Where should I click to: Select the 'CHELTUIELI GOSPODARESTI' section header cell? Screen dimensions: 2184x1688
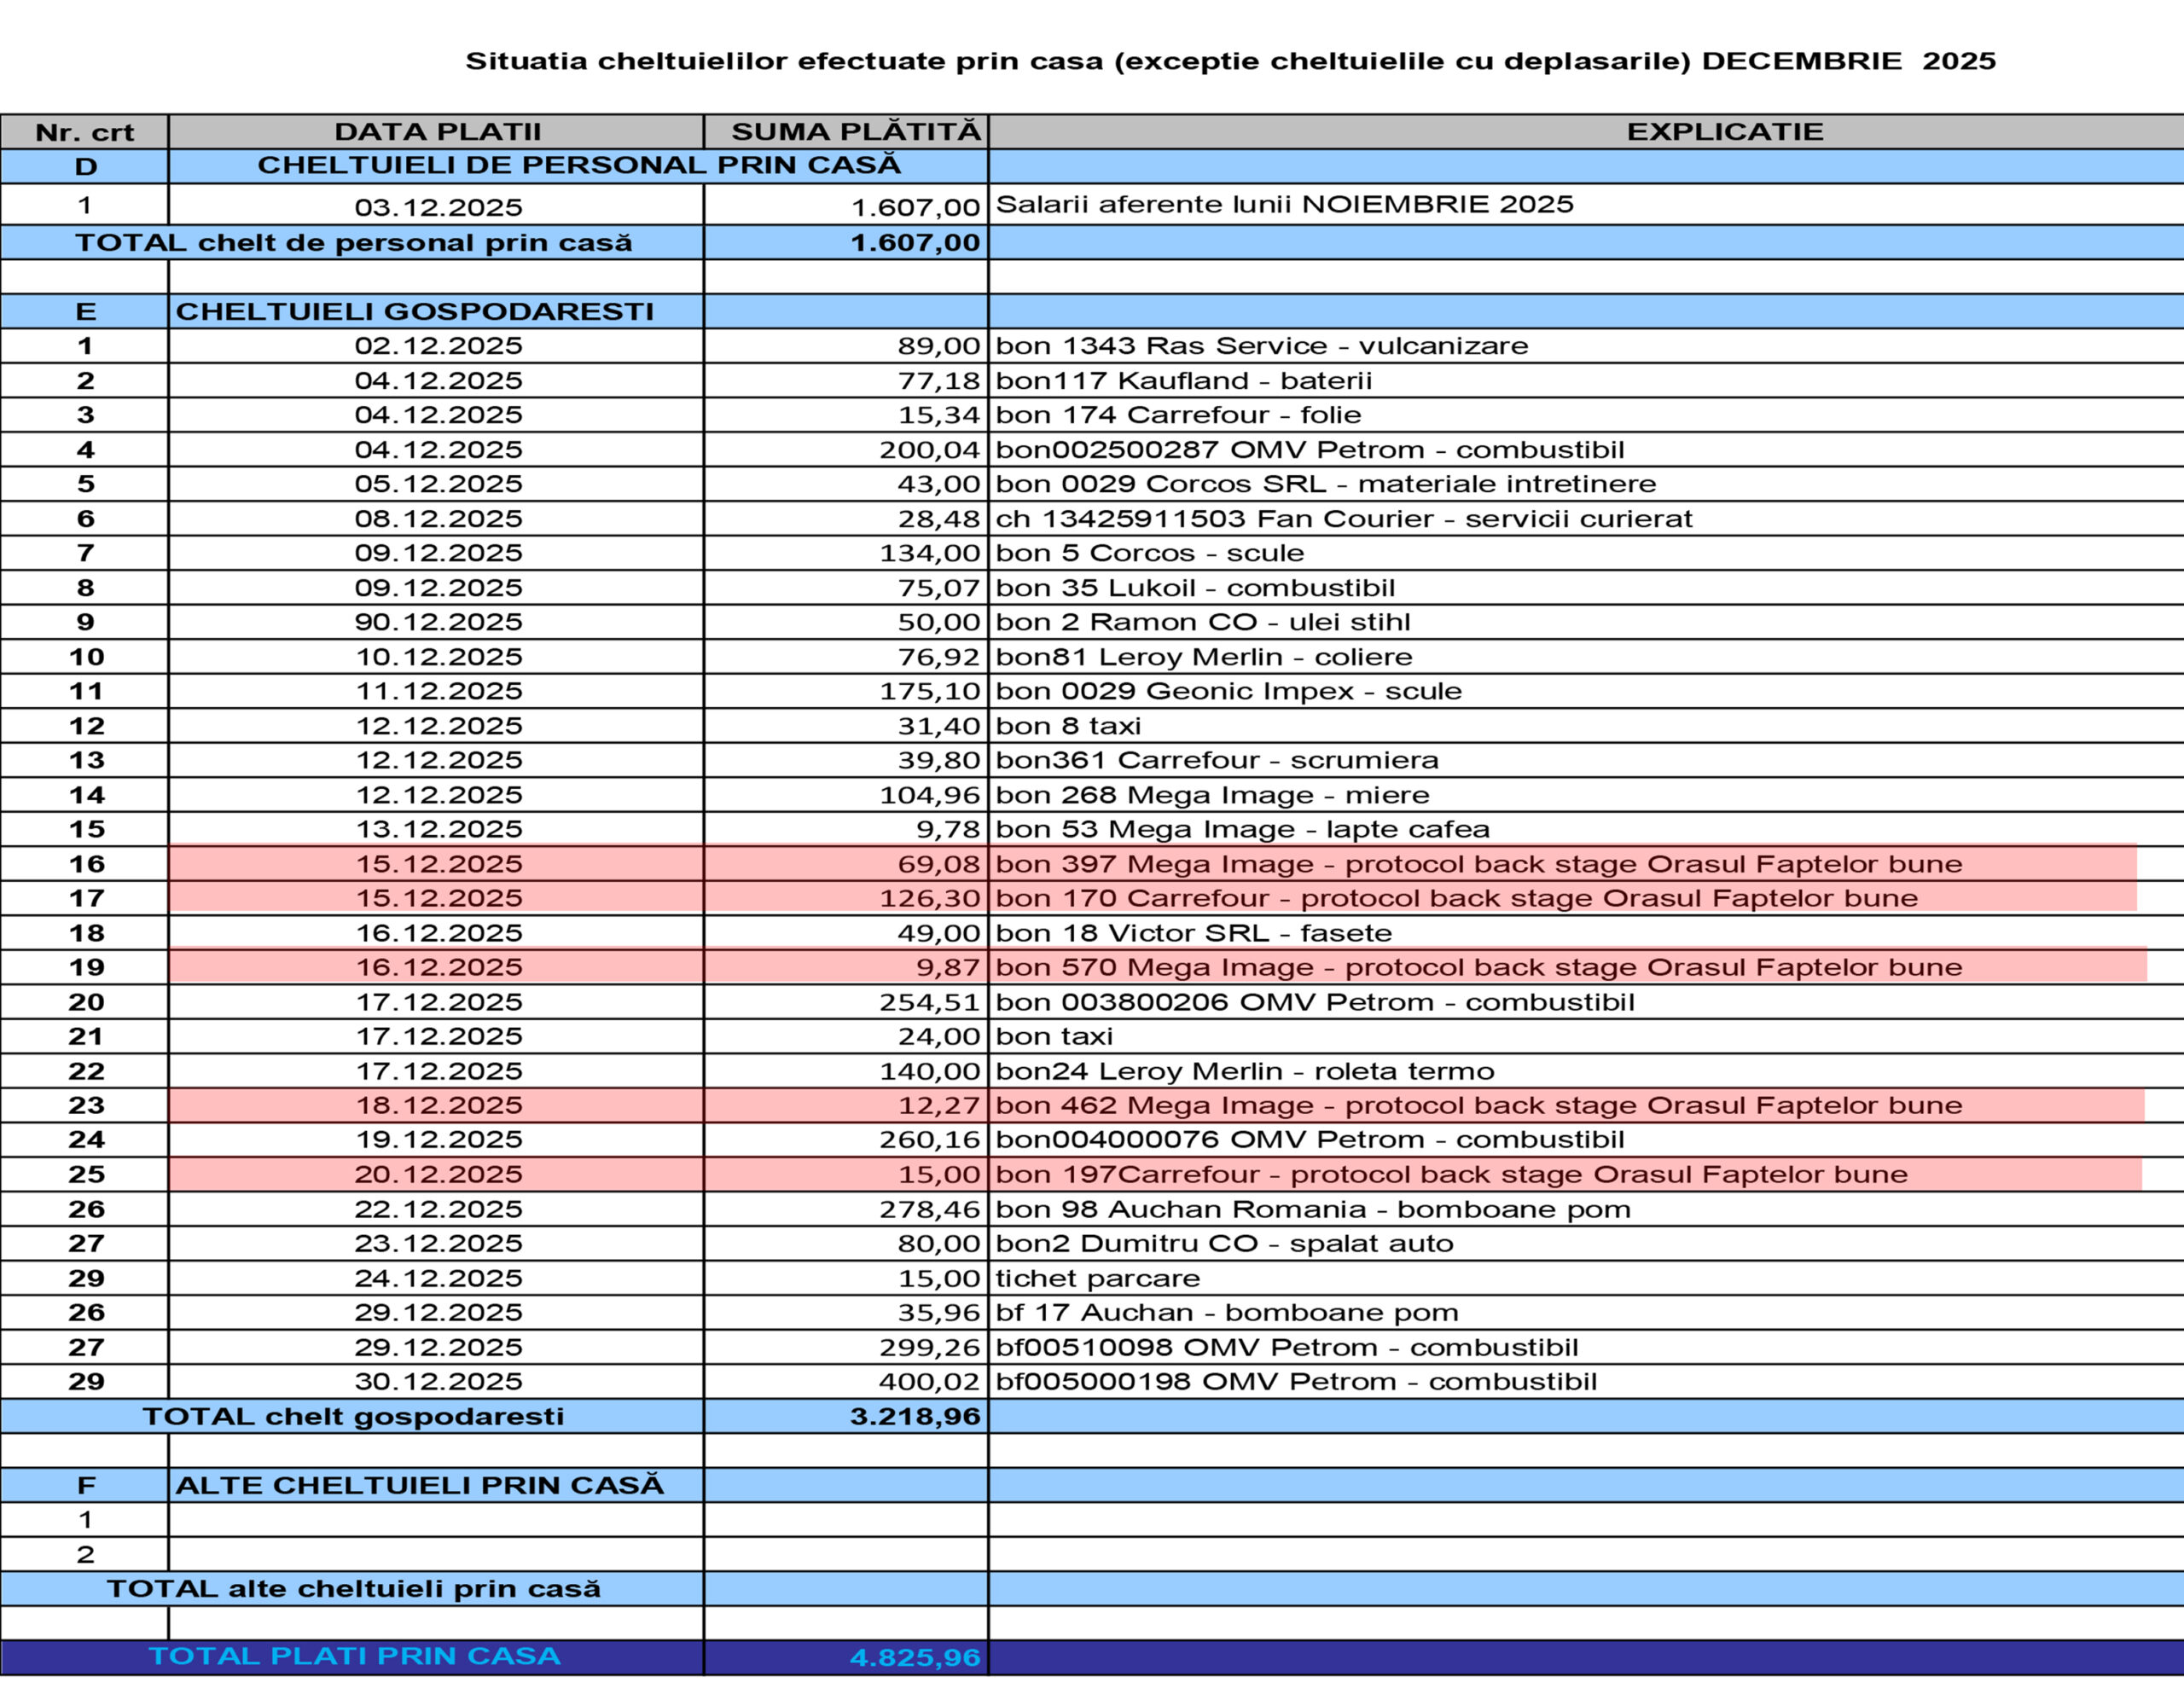point(414,312)
